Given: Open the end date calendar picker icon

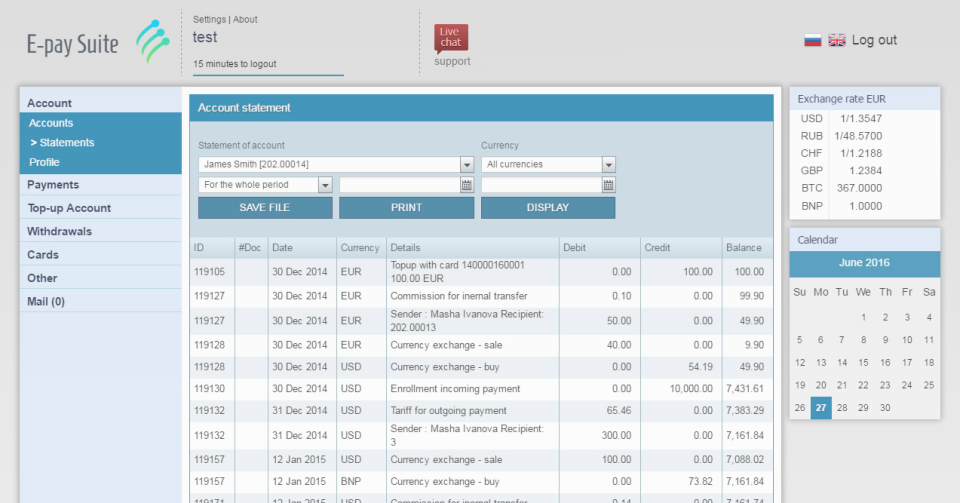Looking at the screenshot, I should [608, 185].
